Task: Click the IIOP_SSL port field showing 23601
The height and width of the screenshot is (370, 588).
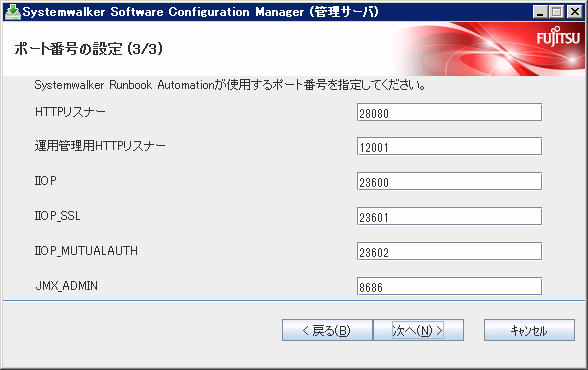Action: click(449, 216)
